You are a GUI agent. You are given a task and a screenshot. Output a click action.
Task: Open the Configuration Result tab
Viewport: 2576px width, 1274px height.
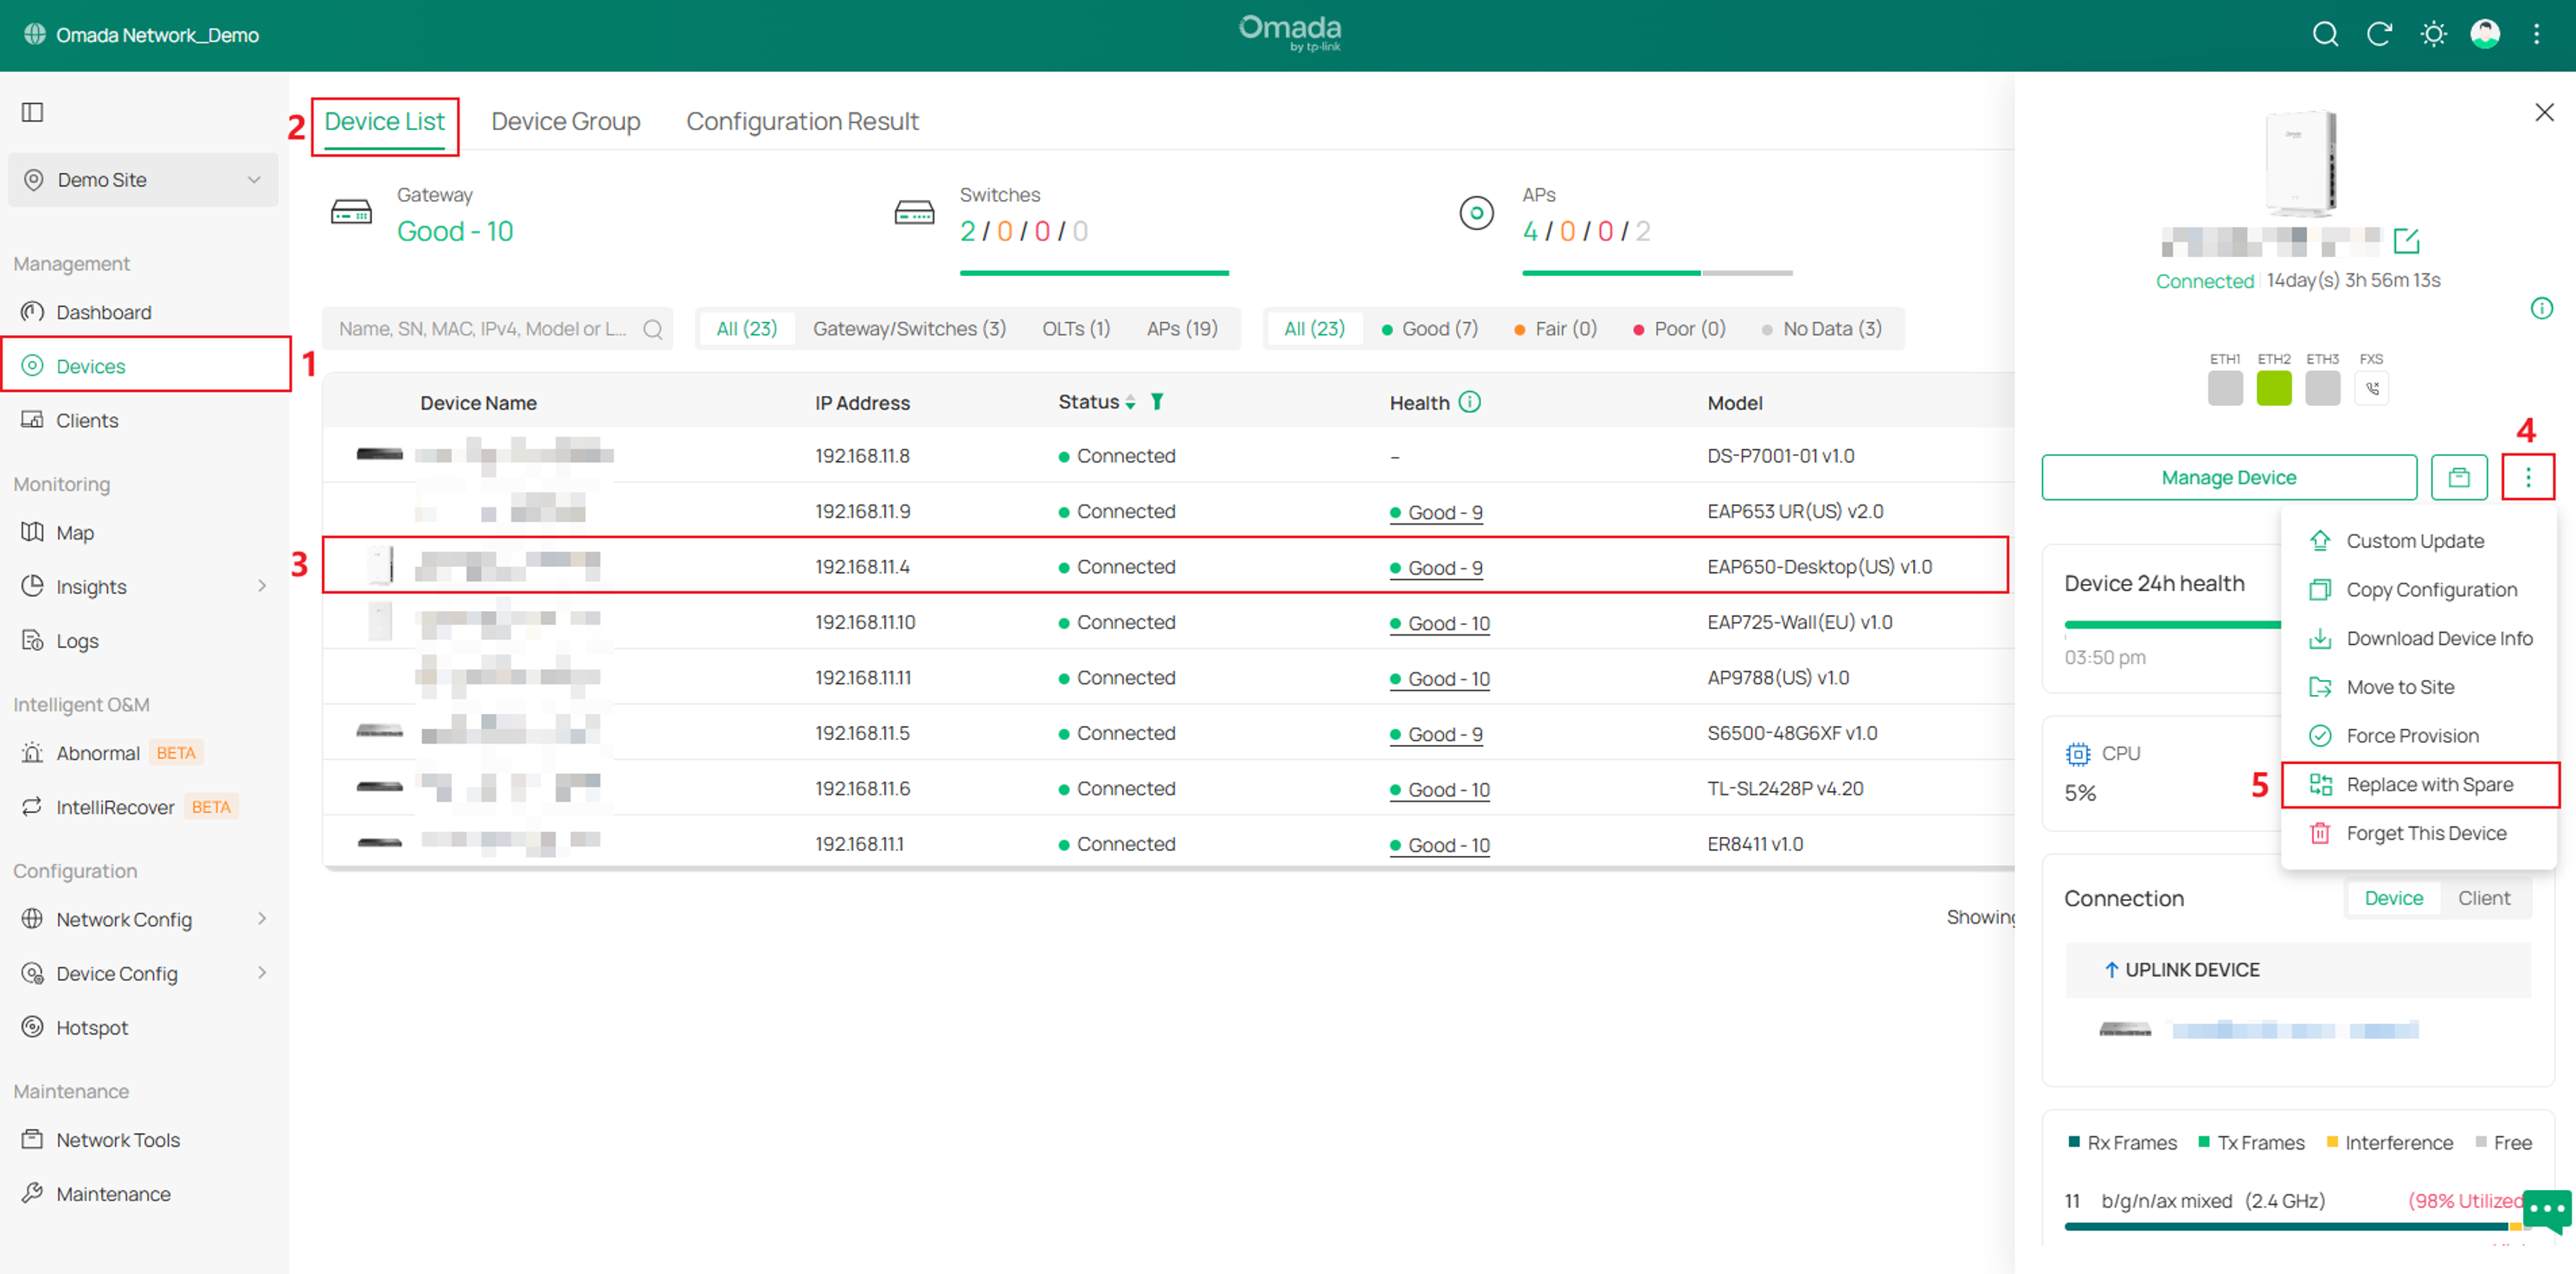click(x=802, y=122)
